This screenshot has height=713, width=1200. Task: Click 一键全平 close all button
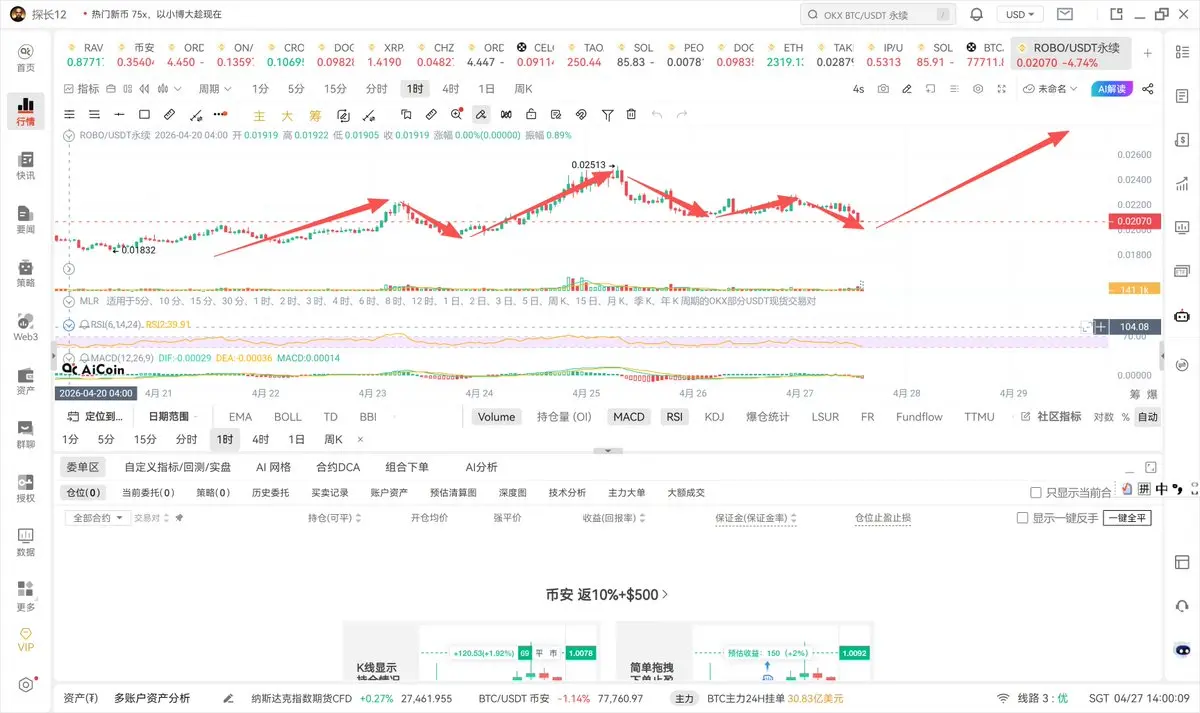[1127, 518]
